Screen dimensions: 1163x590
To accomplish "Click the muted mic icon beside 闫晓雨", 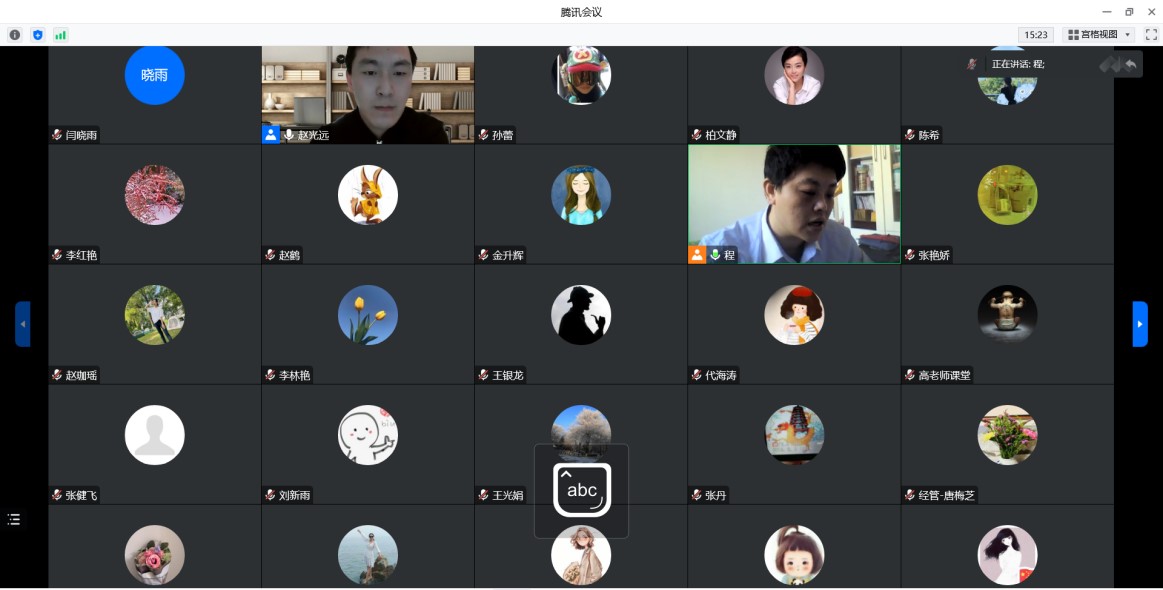I will click(x=57, y=135).
